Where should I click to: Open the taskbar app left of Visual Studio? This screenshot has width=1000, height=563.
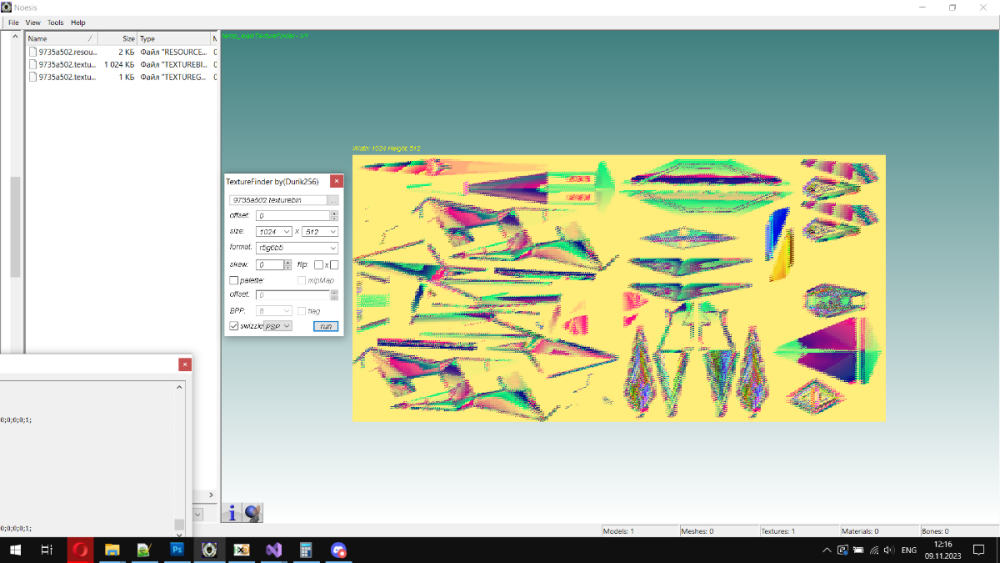pos(242,550)
